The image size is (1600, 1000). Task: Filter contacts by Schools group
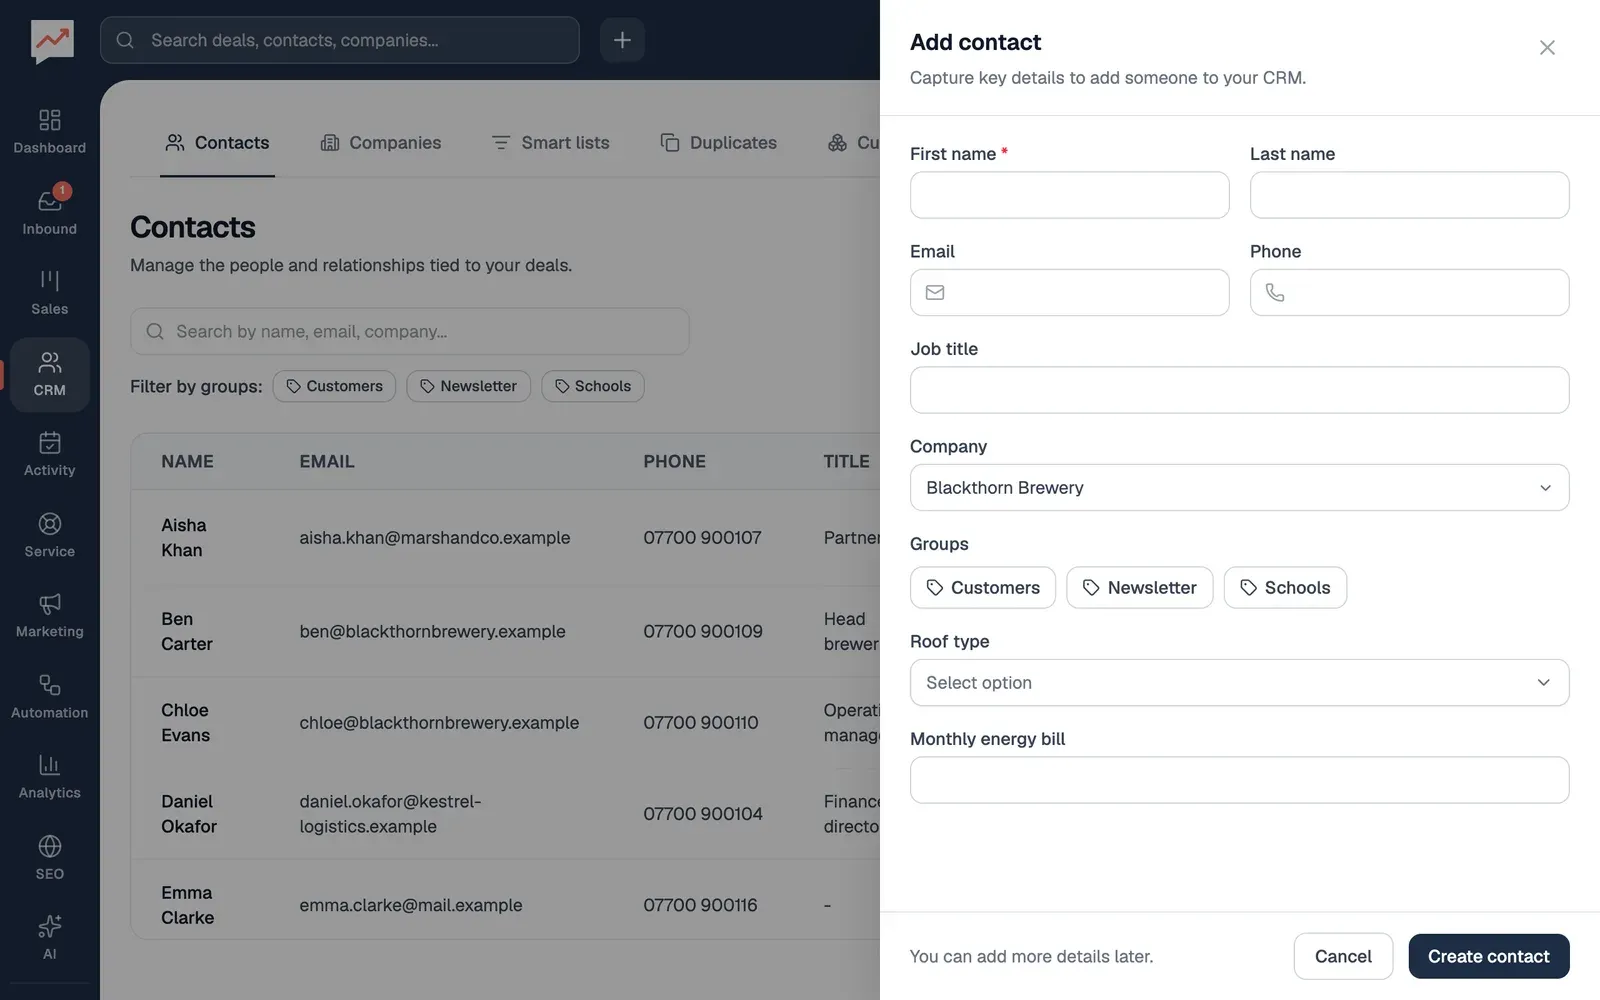click(x=593, y=386)
